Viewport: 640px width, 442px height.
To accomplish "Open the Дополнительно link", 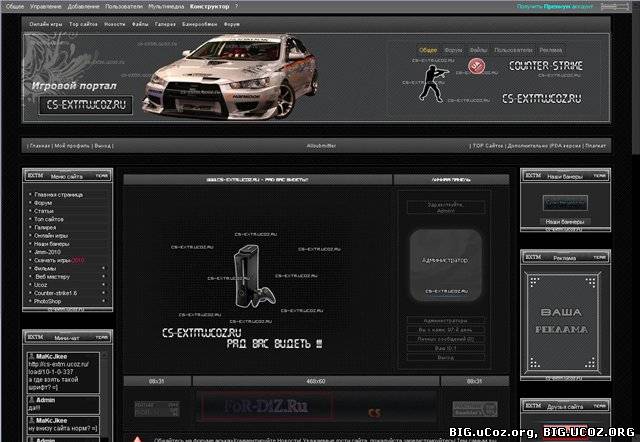I will pyautogui.click(x=529, y=146).
